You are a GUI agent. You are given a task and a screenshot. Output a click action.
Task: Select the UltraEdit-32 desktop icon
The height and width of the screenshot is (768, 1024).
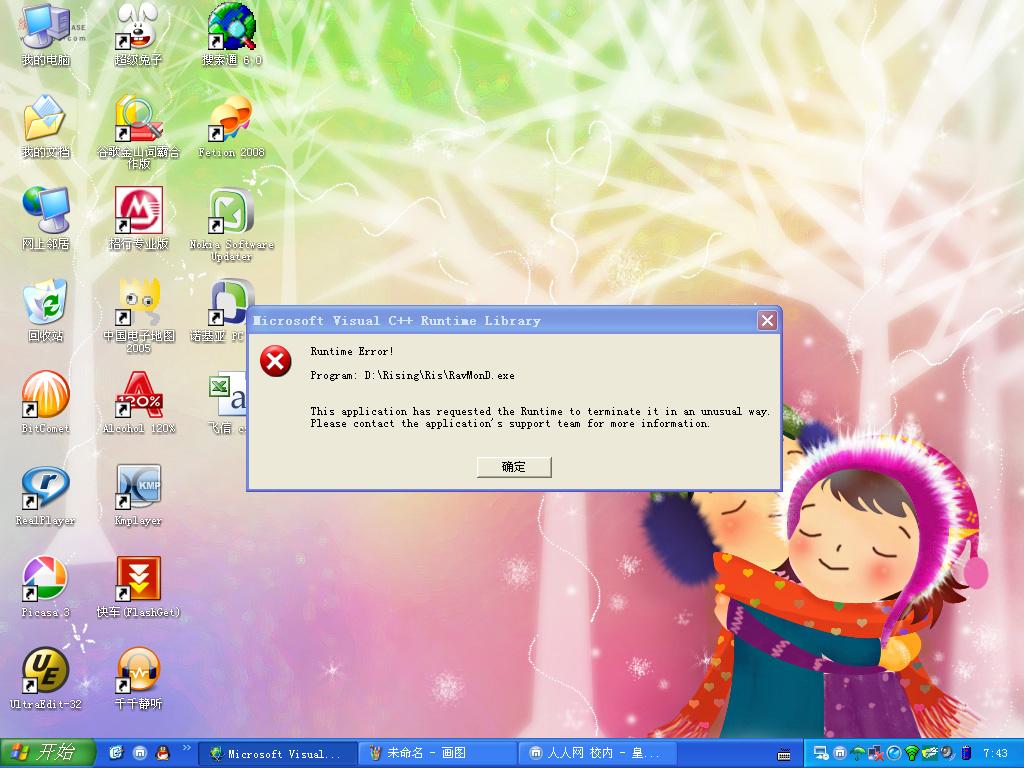coord(45,679)
